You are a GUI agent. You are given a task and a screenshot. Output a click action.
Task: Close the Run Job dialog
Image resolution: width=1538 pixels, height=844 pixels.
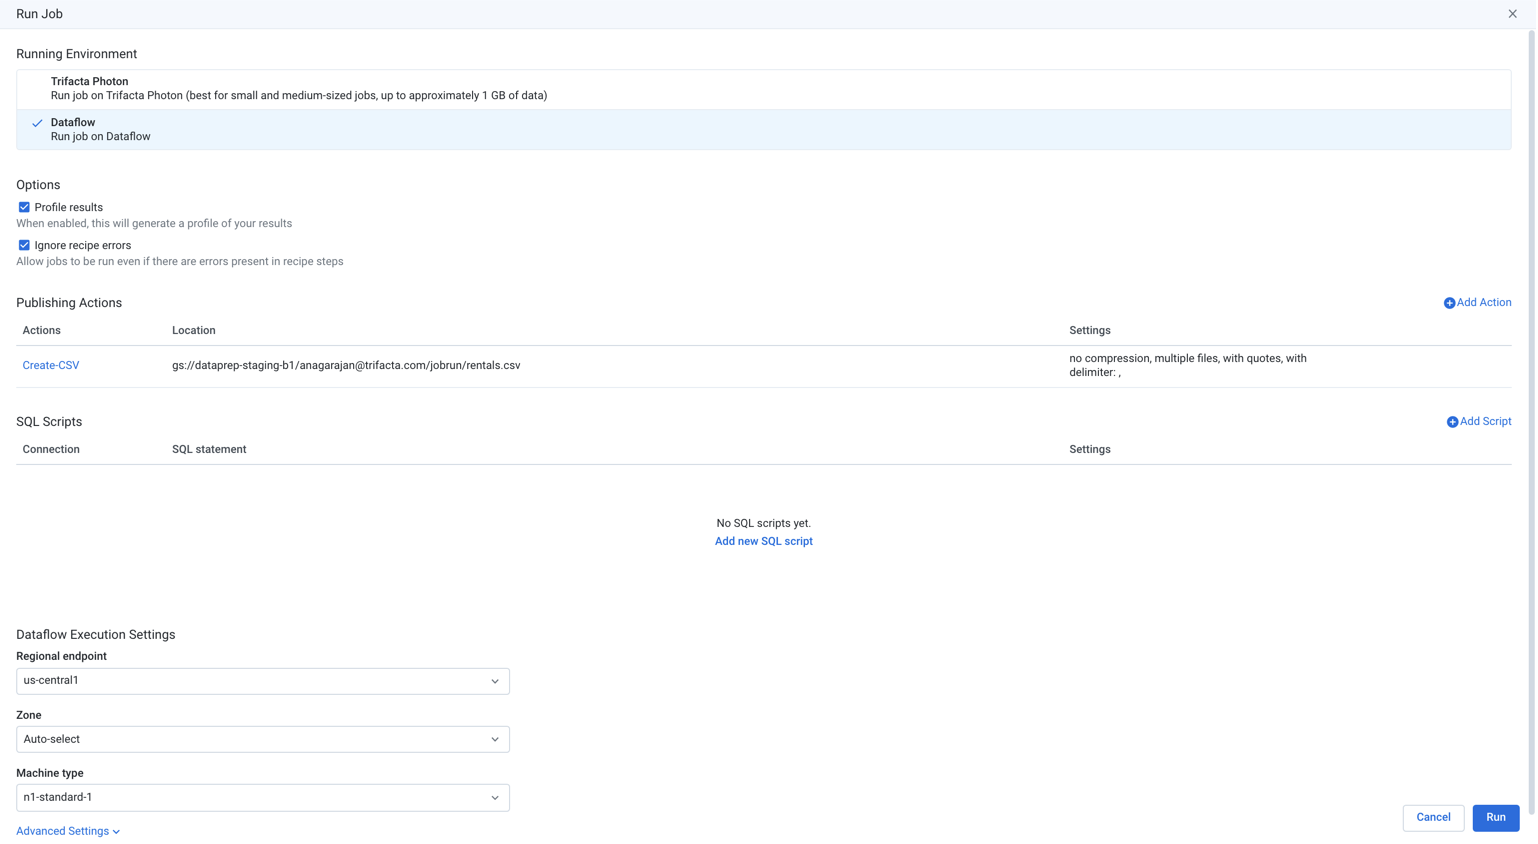[x=1512, y=14]
